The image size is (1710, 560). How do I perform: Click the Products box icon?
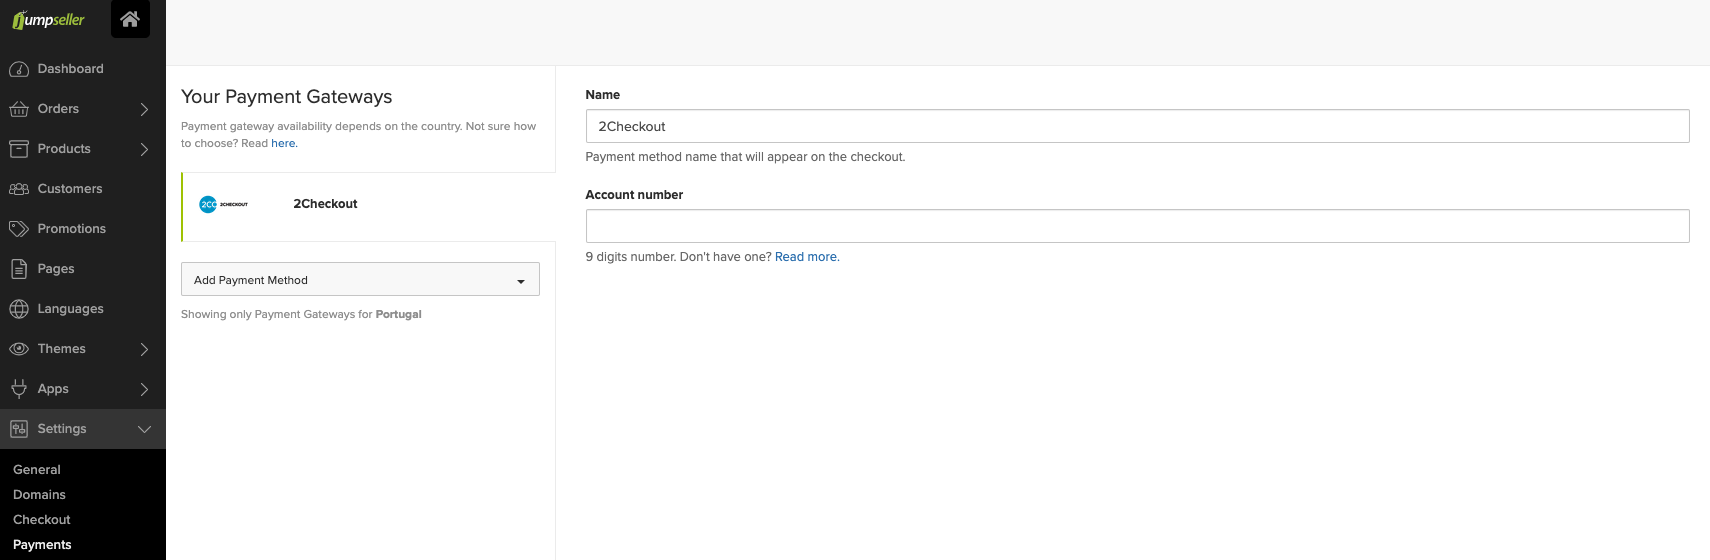coord(19,149)
